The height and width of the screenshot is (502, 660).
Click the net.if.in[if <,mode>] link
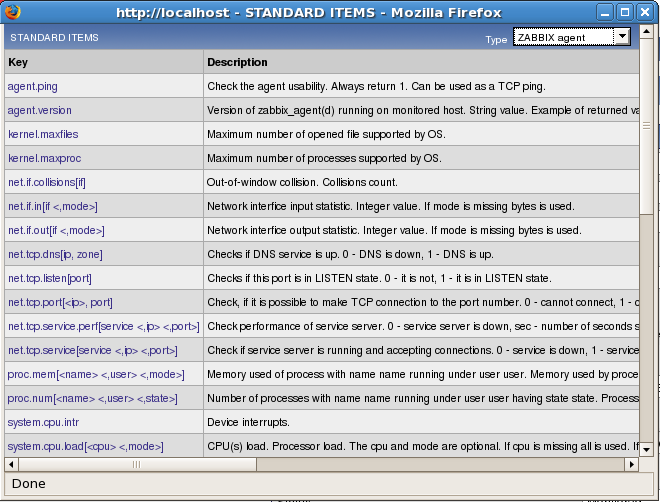53,206
